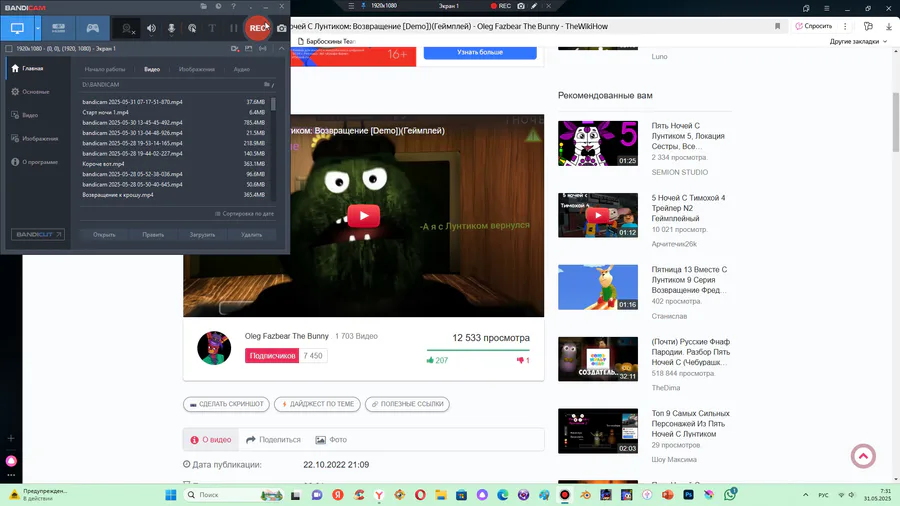Click browser bookmark icon in address bar
This screenshot has width=900, height=506.
[x=778, y=26]
